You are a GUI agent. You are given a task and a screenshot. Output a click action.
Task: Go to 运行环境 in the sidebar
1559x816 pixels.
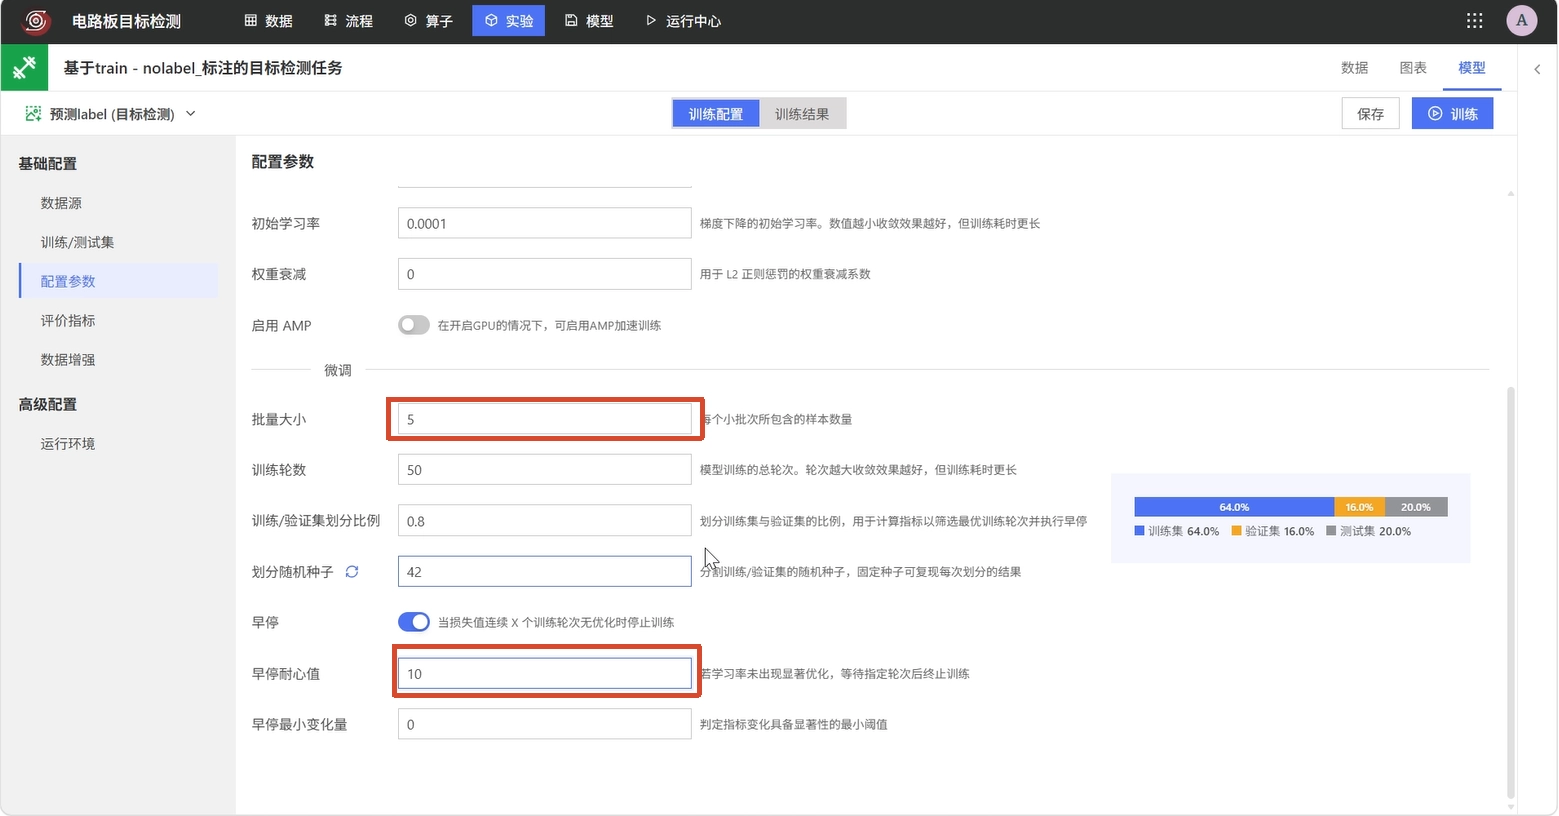point(68,443)
